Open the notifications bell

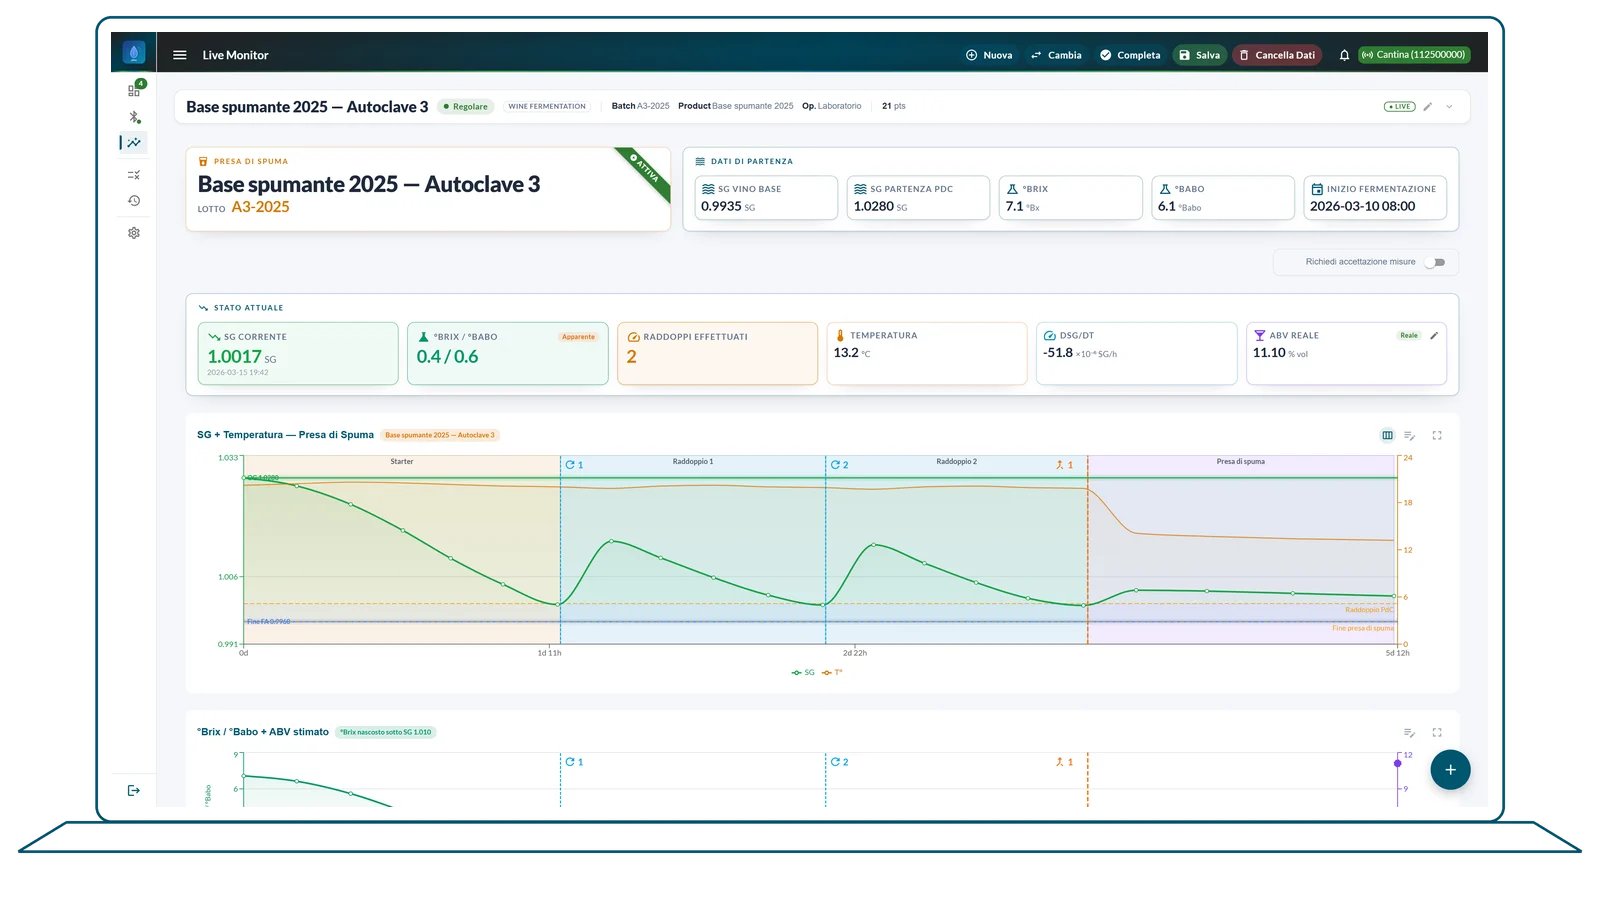(1344, 55)
